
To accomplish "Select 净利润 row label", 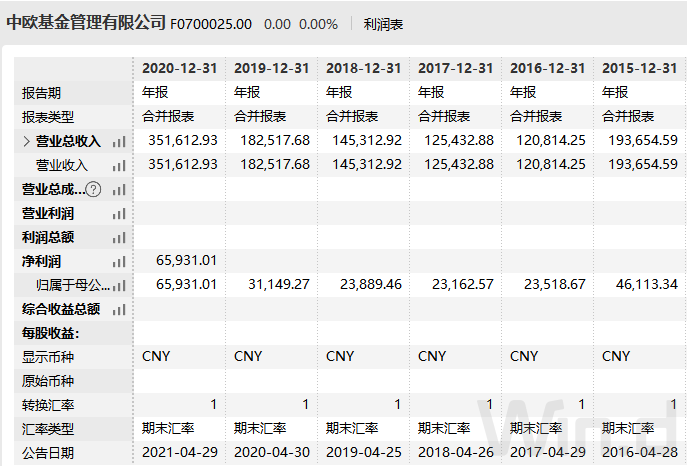I will [x=42, y=261].
